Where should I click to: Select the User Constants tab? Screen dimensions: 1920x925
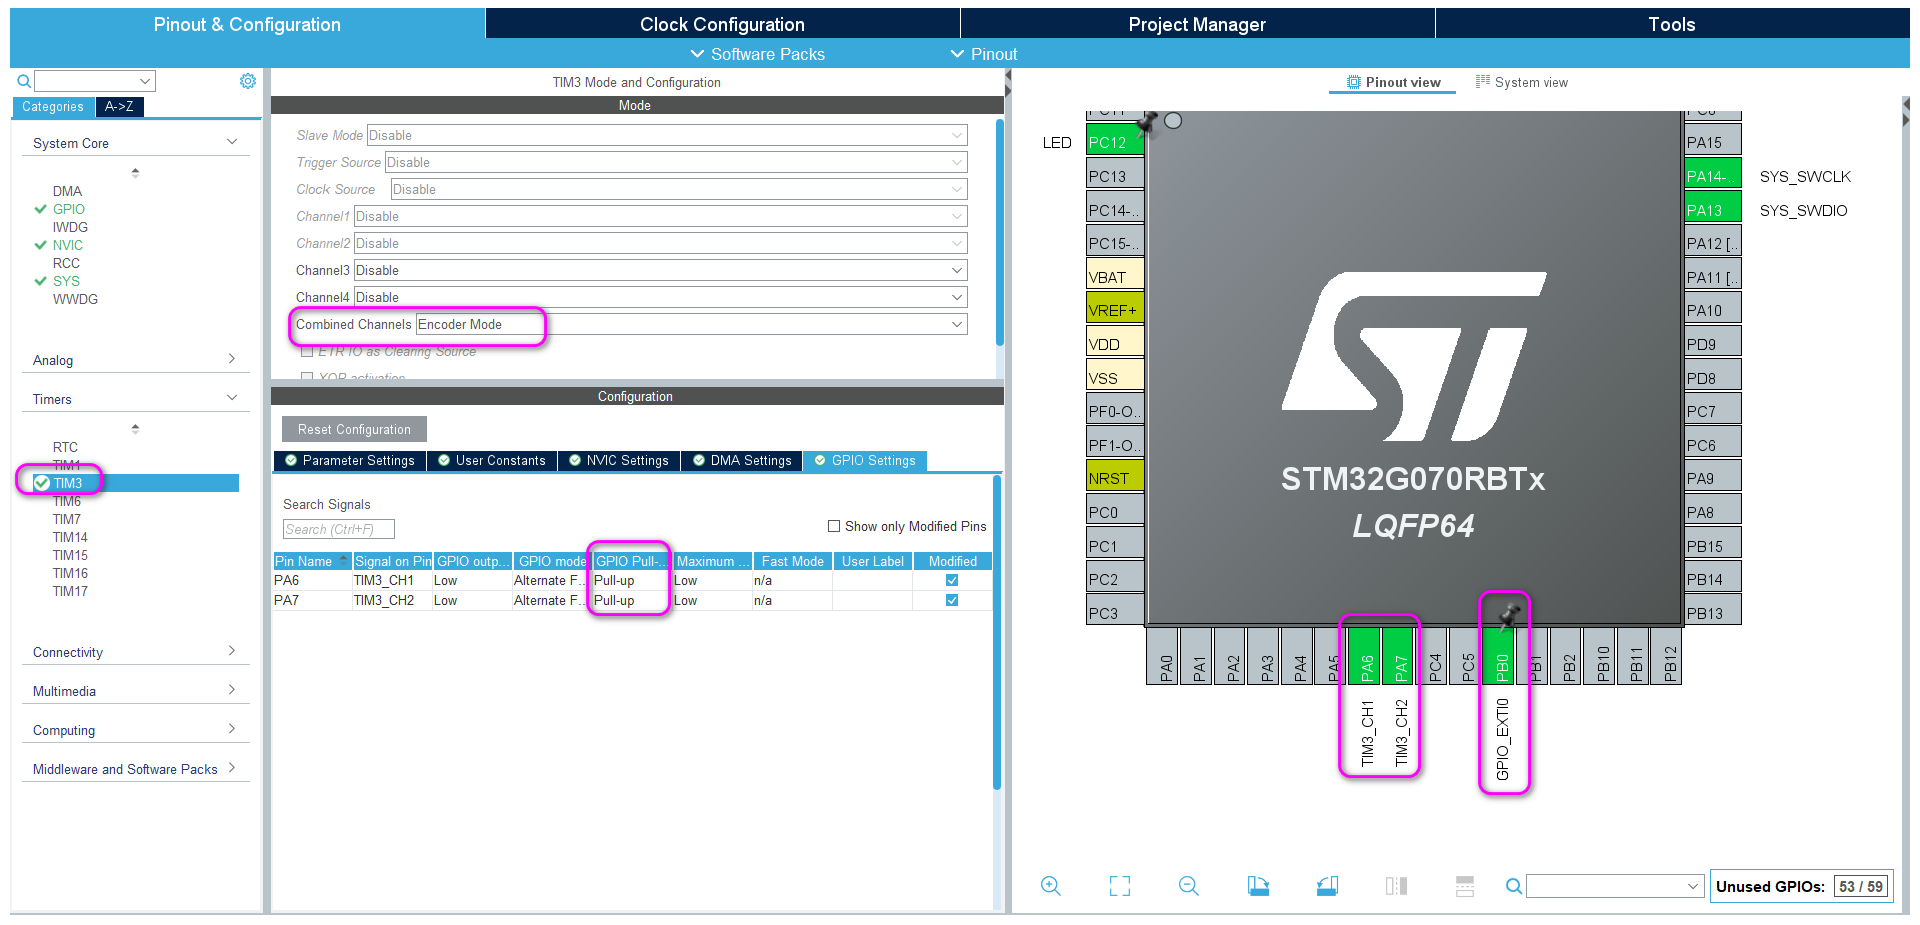point(492,460)
